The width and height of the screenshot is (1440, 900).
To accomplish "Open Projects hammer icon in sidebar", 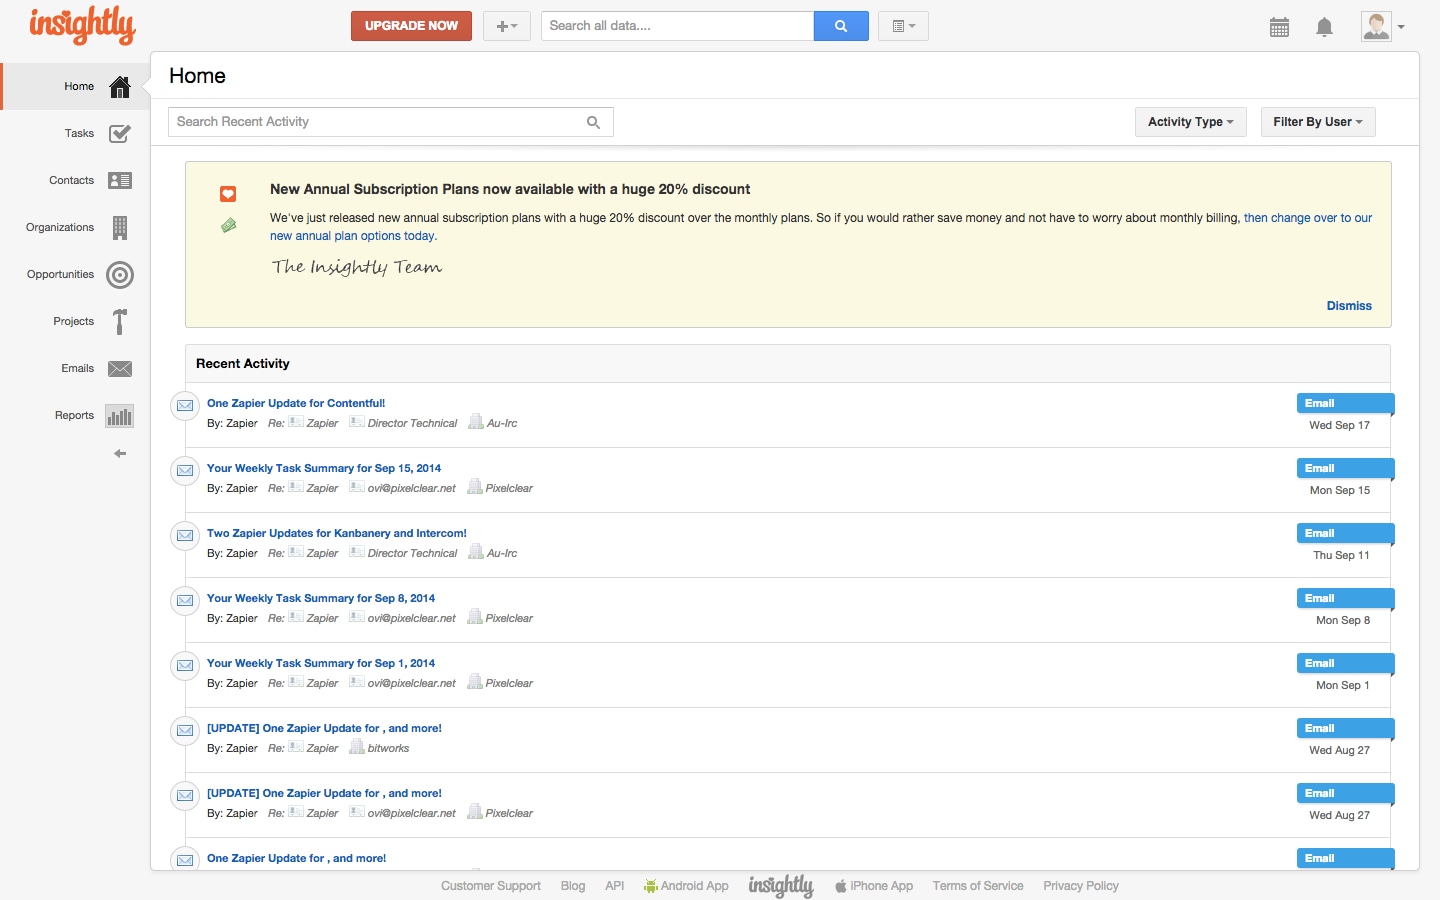I will 120,322.
